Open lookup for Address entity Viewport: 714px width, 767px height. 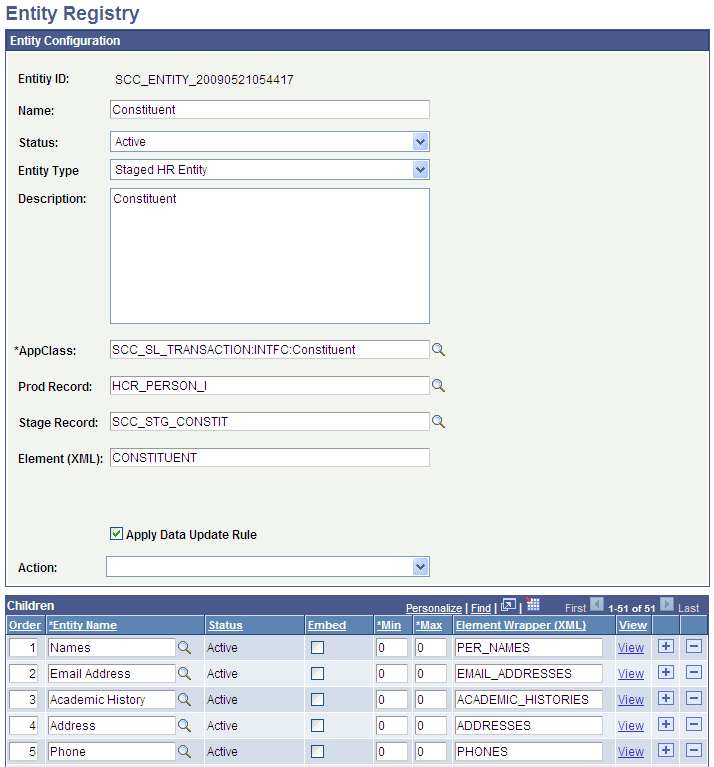click(x=184, y=725)
